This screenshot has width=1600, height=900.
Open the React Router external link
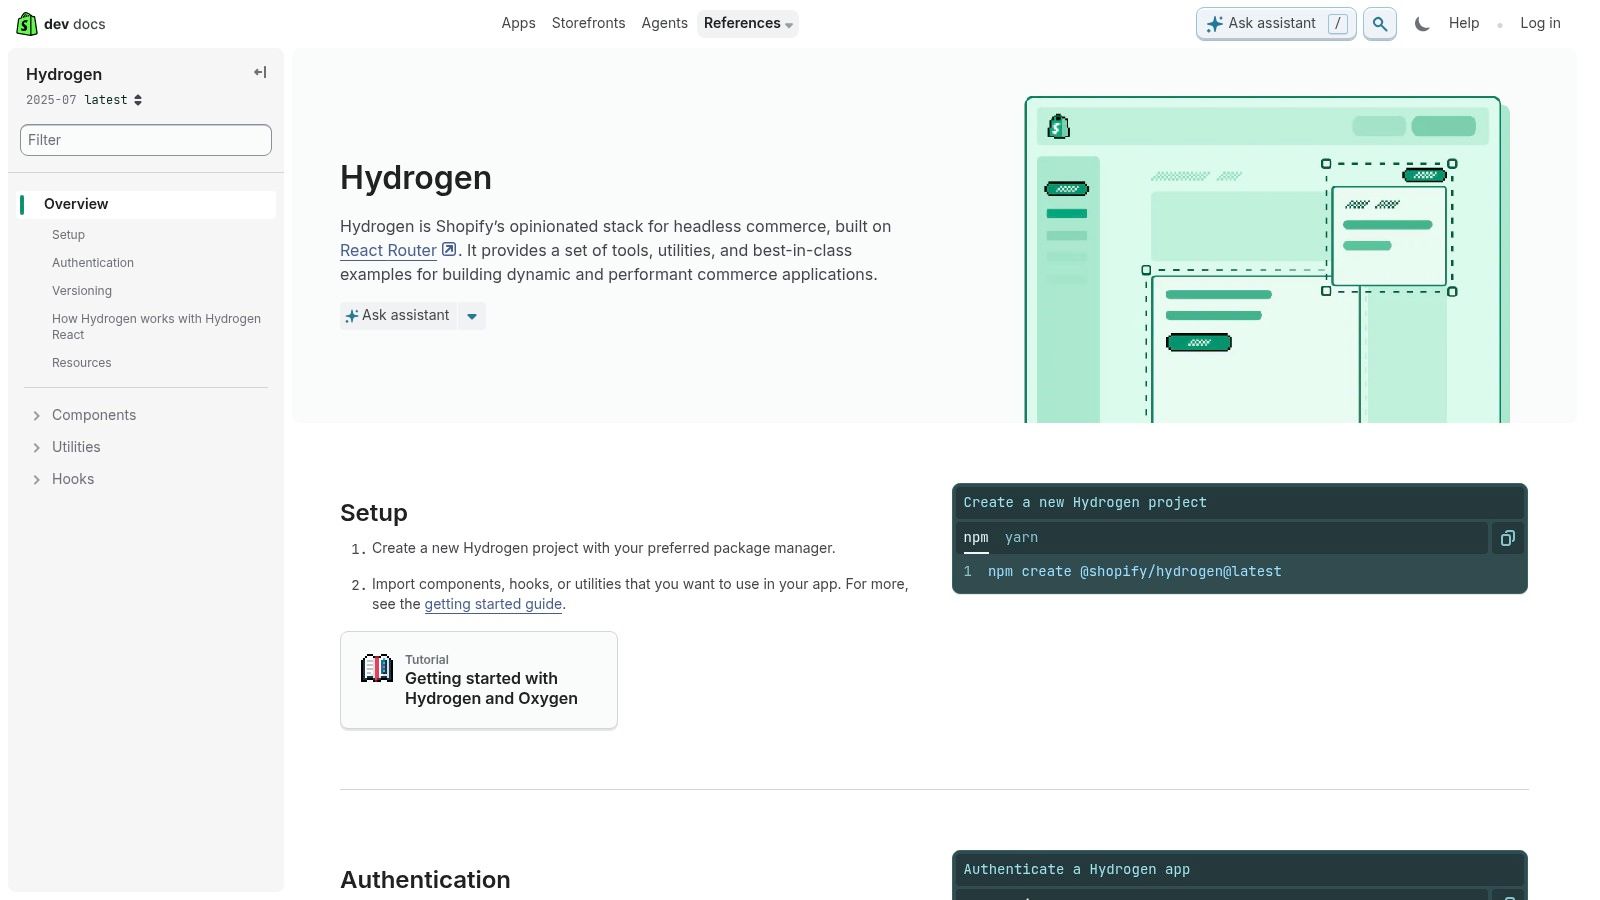pyautogui.click(x=389, y=250)
